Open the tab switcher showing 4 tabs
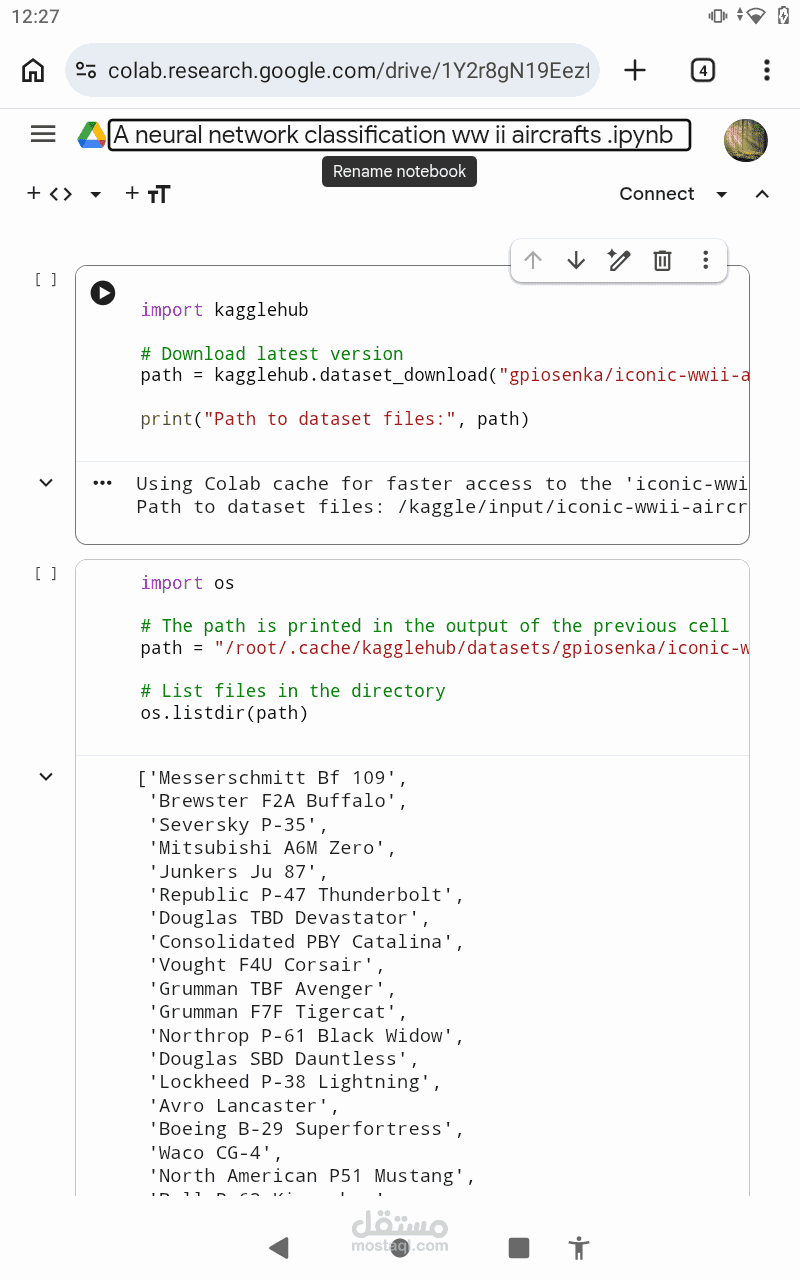 coord(703,70)
